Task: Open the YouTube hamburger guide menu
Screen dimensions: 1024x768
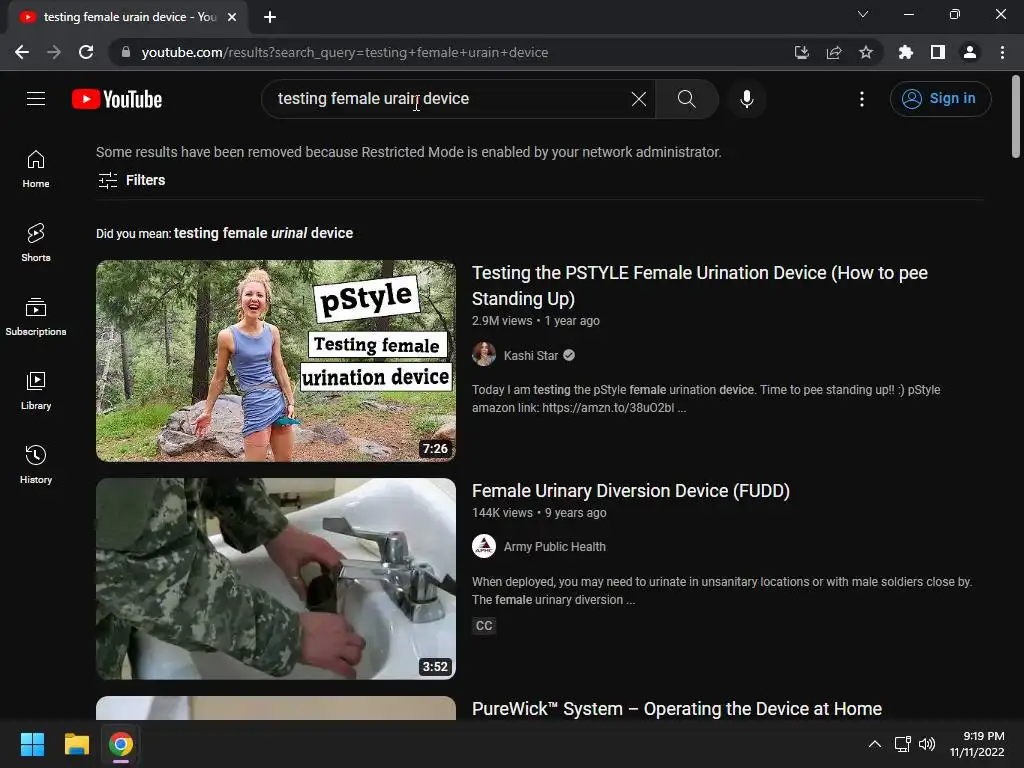Action: point(36,99)
